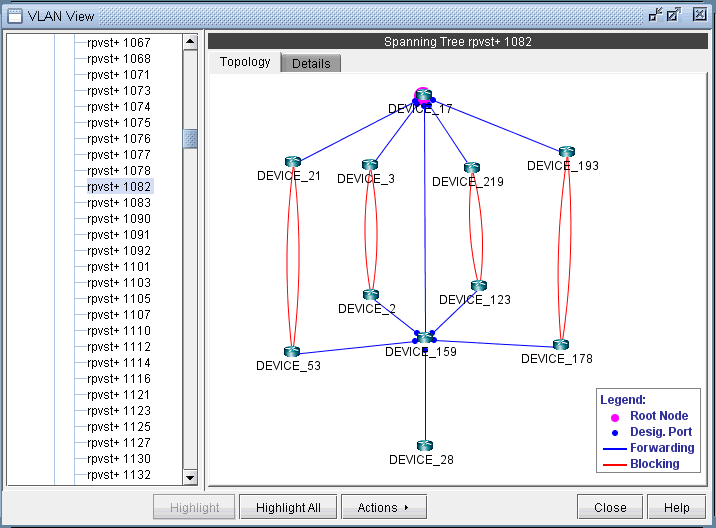
Task: Select rpvst+ 1101 in the list
Action: [x=118, y=267]
